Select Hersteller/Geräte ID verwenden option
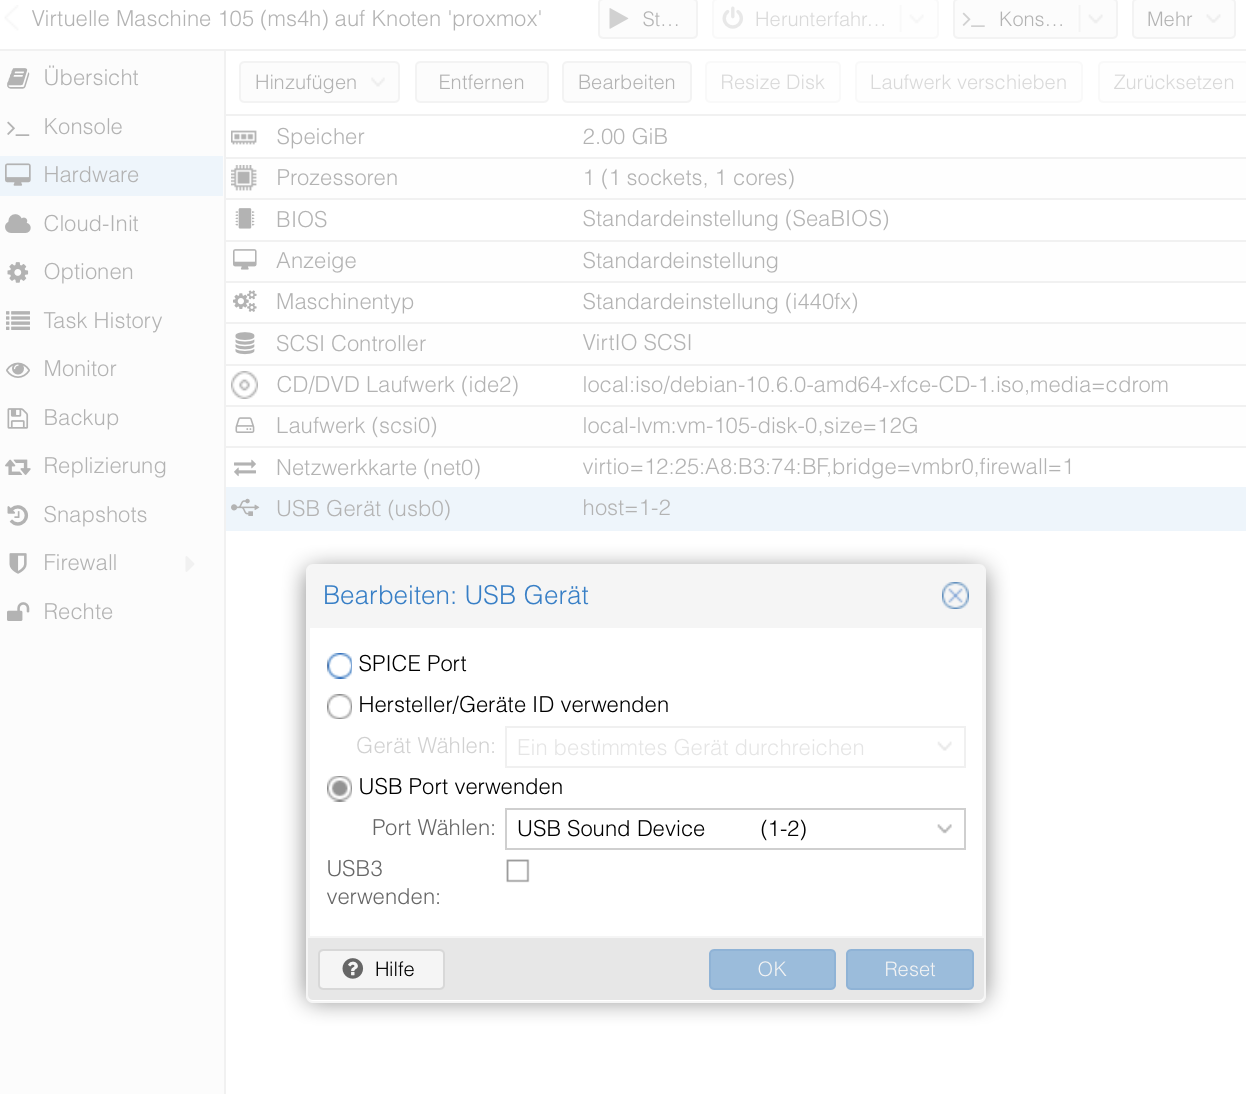Screen dimensions: 1246x1094 340,706
